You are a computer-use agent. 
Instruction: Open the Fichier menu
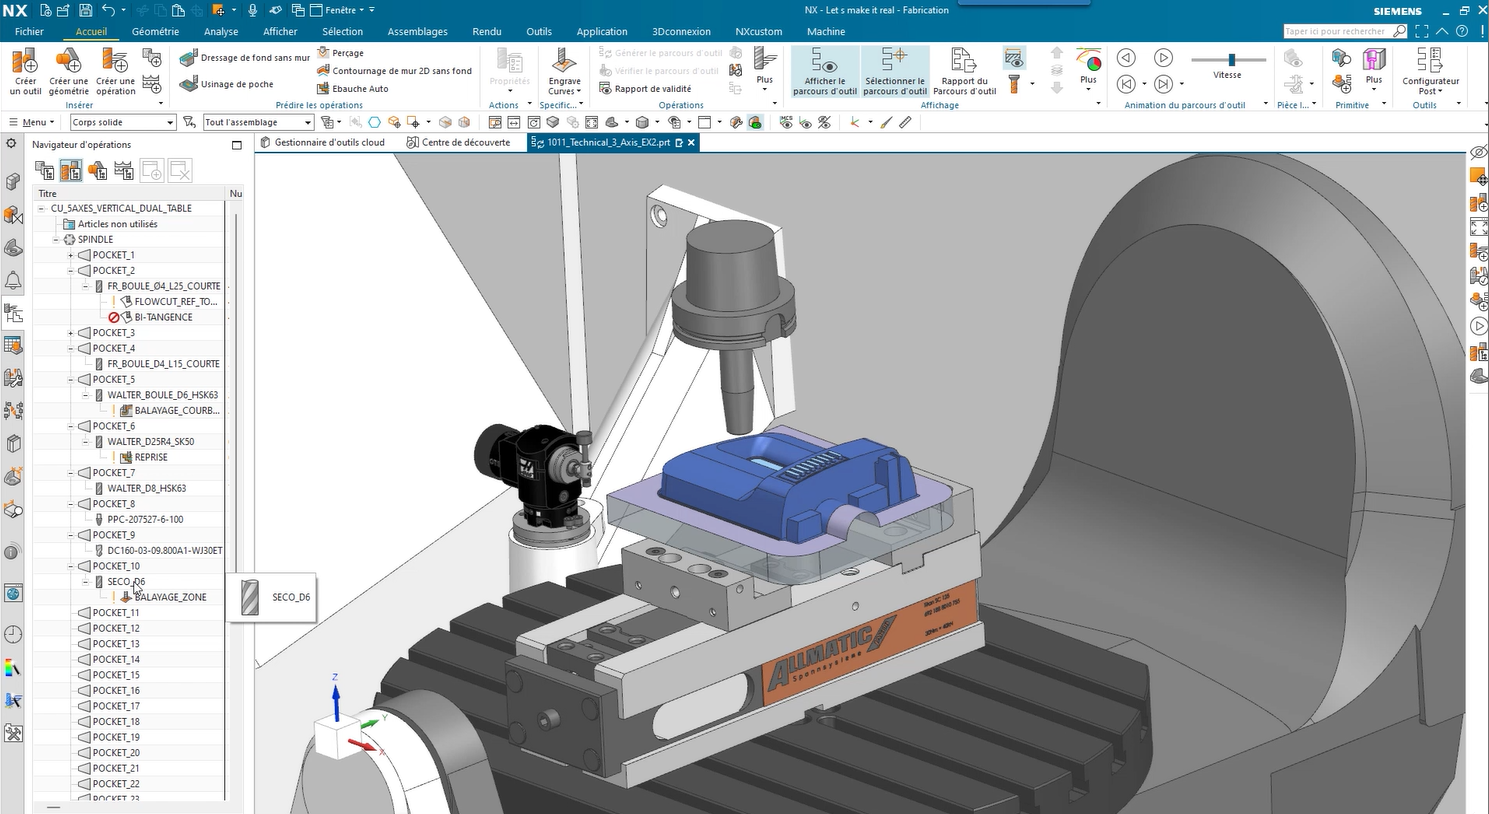pos(29,31)
